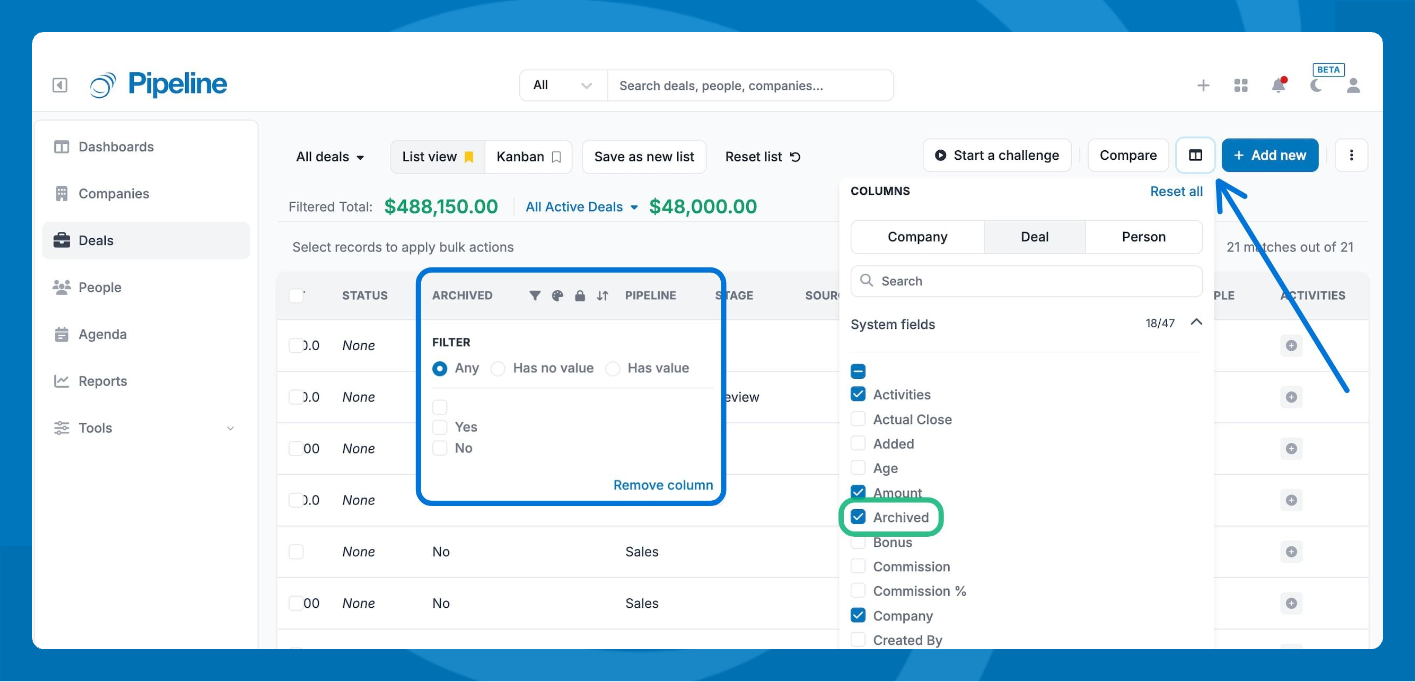
Task: Enable the Commission column checkbox
Action: pyautogui.click(x=858, y=566)
